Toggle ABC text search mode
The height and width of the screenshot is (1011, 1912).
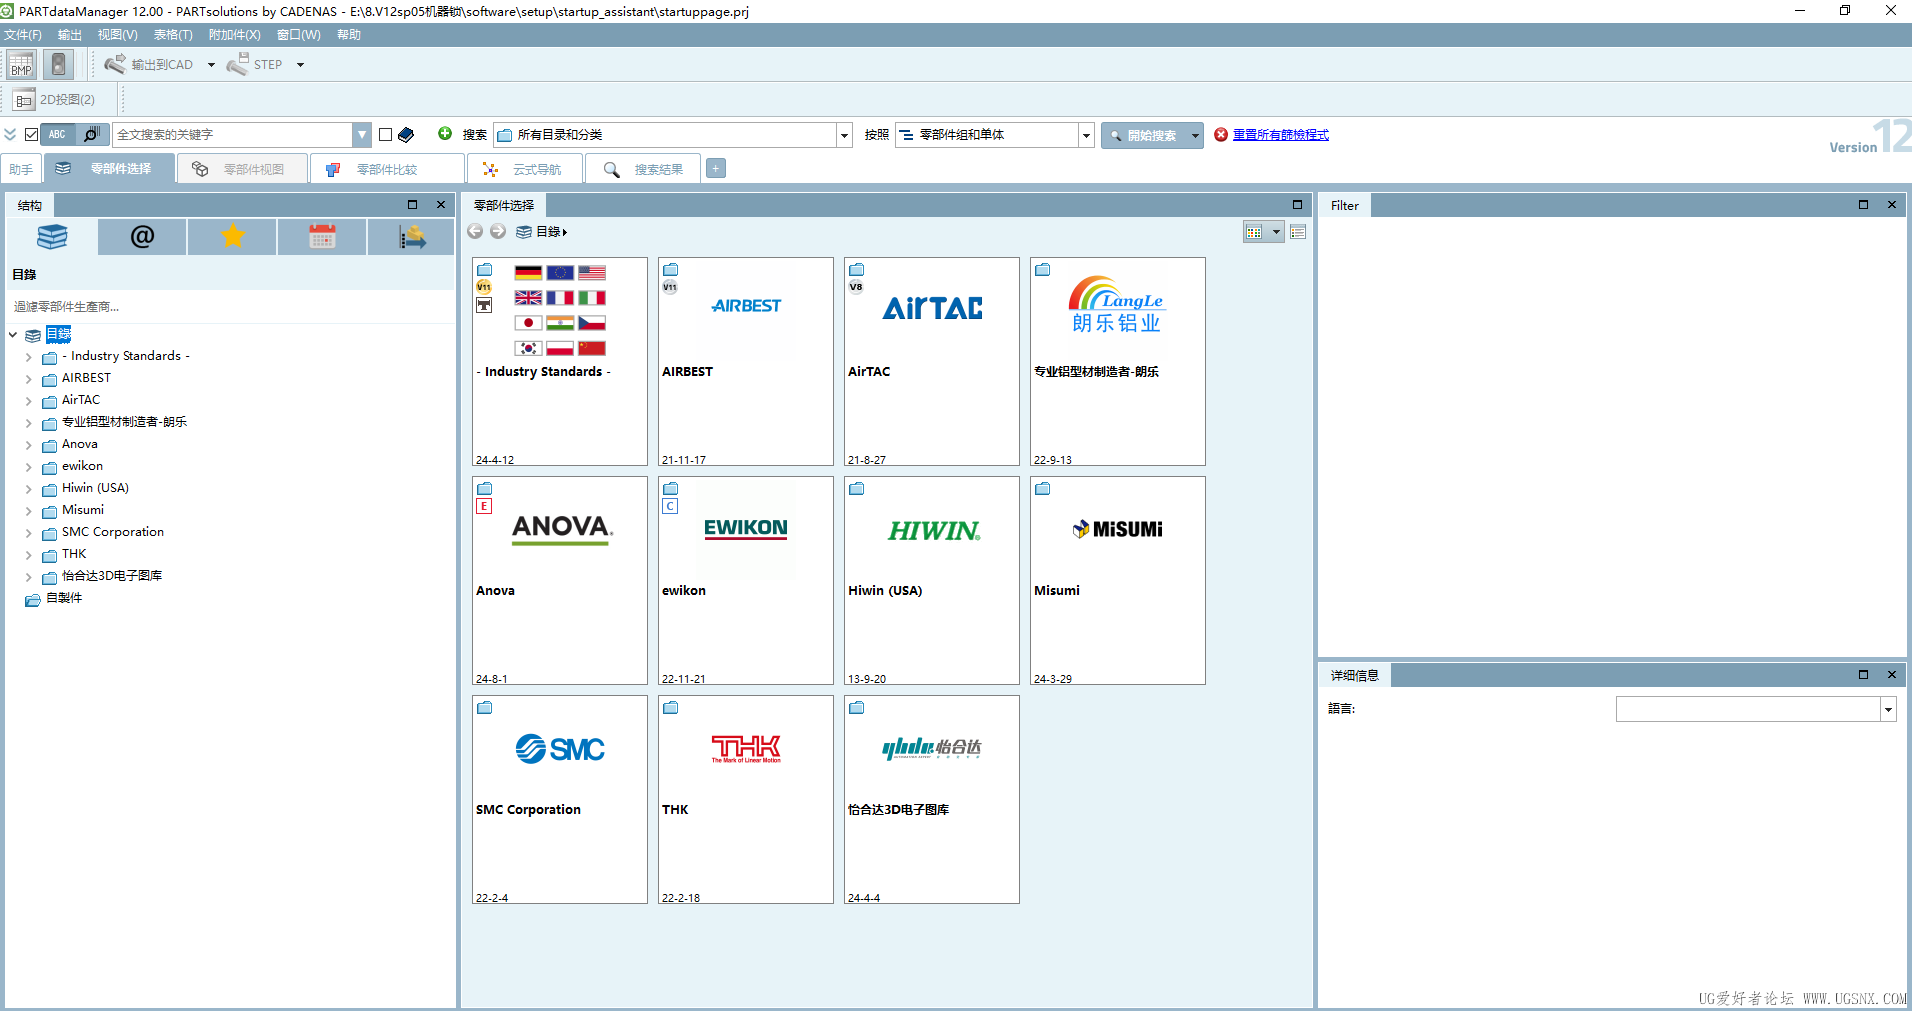click(57, 134)
